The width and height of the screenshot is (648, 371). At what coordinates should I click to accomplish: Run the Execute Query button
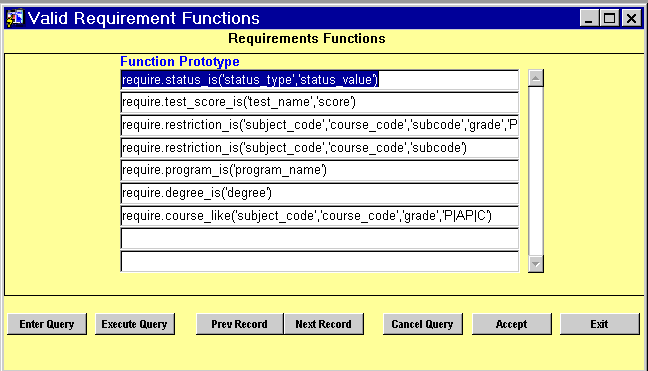(x=135, y=324)
